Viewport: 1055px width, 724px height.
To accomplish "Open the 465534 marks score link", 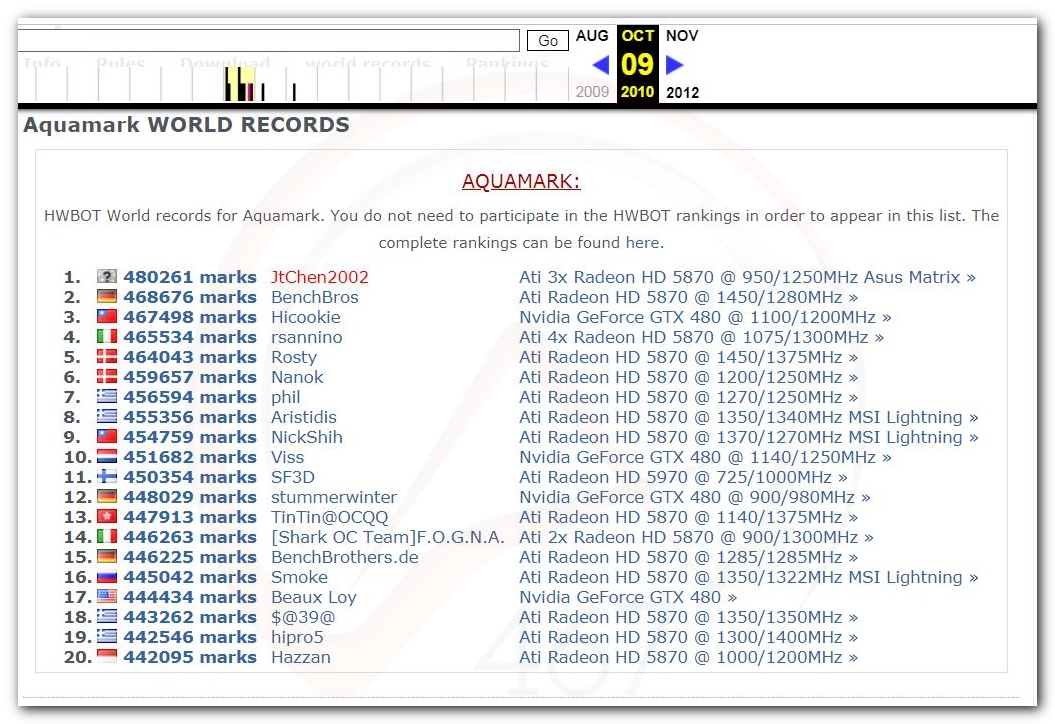I will (x=190, y=337).
